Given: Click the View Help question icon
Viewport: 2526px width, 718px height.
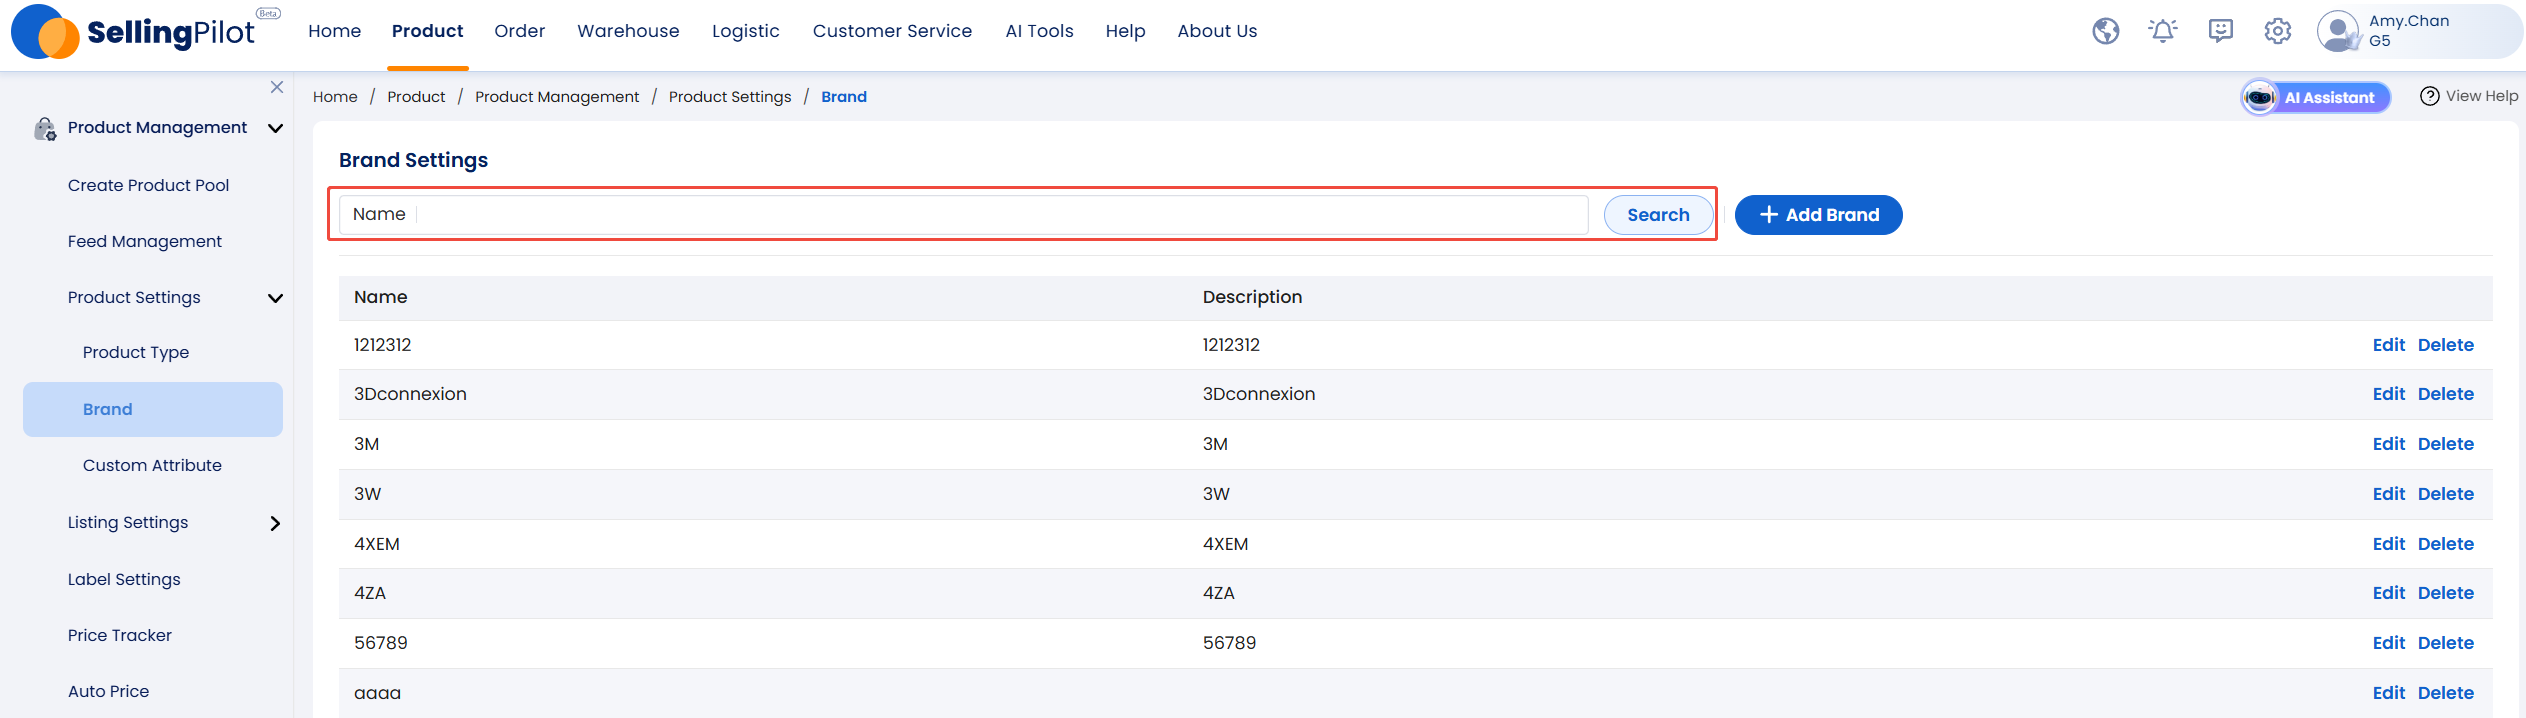Looking at the screenshot, I should 2430,96.
